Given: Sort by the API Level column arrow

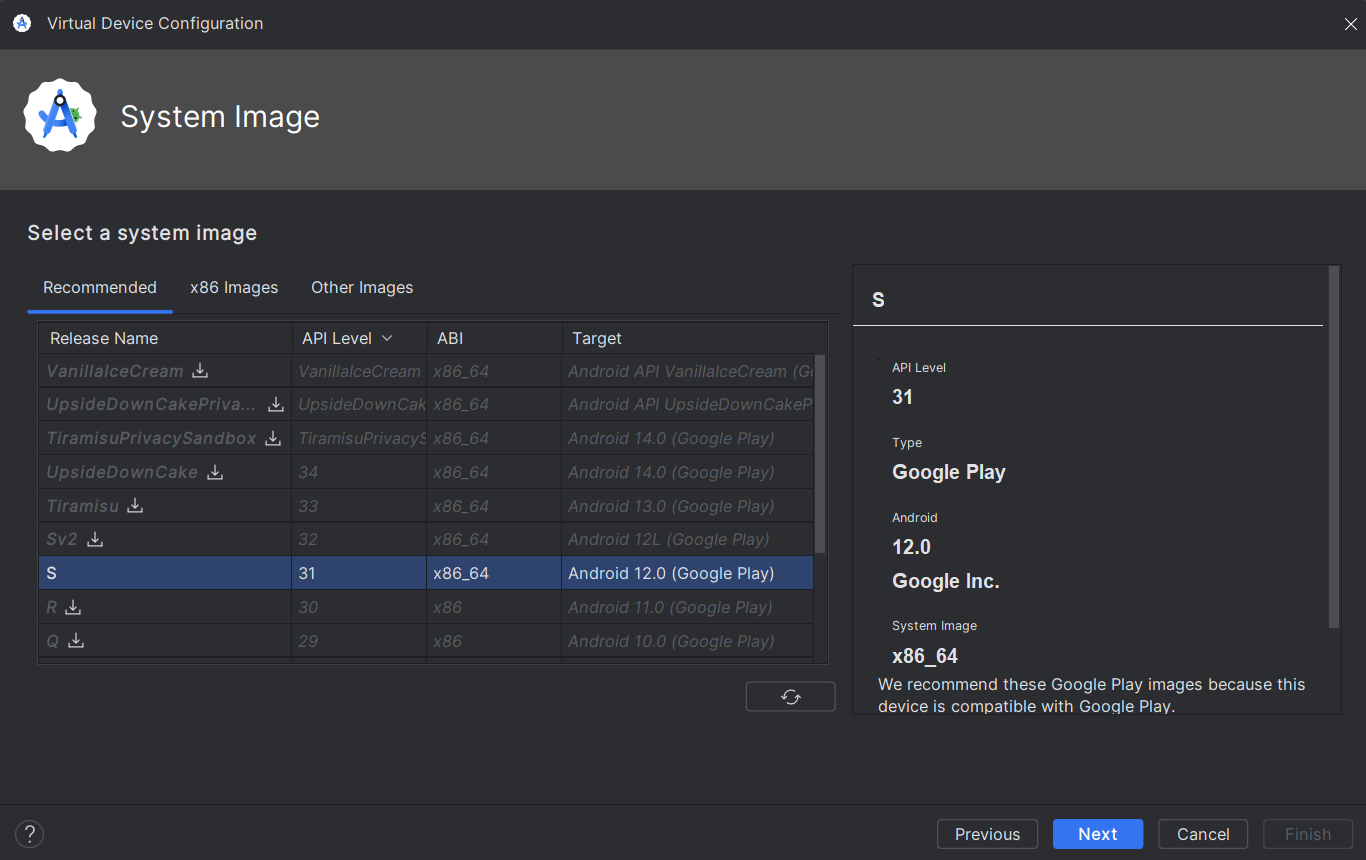Looking at the screenshot, I should click(x=387, y=339).
